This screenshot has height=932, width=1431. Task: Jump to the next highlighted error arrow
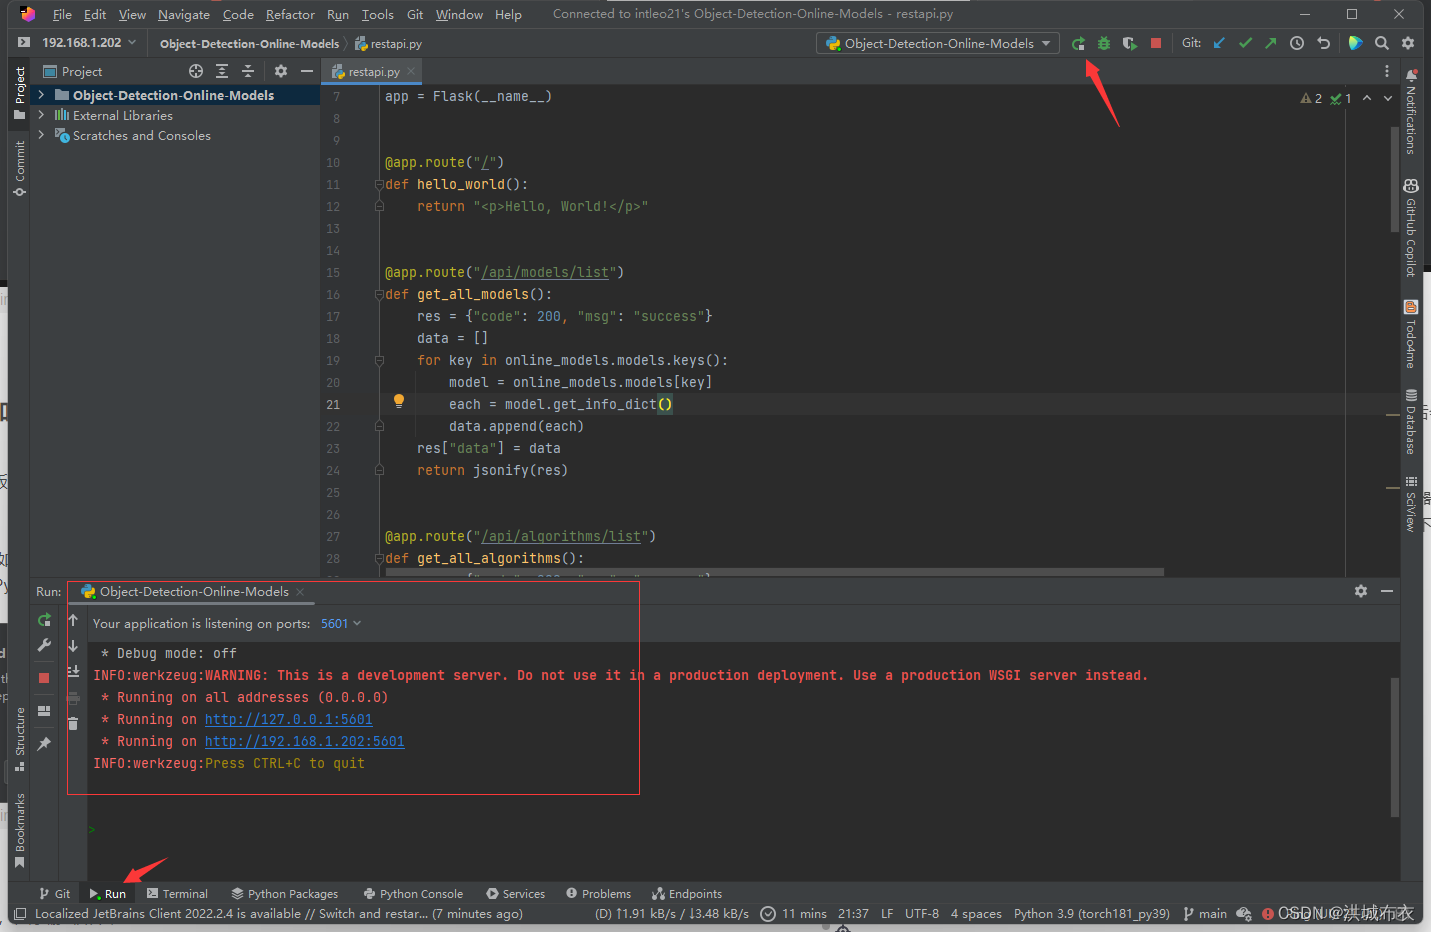[1388, 98]
